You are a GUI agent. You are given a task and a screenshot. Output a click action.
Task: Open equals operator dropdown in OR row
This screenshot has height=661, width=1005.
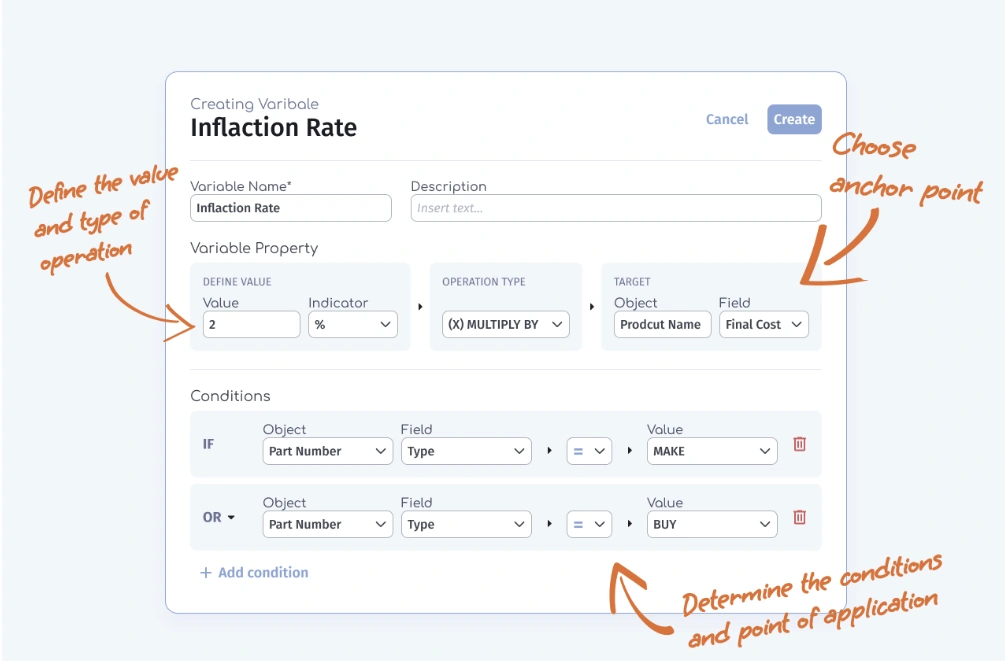pos(589,524)
